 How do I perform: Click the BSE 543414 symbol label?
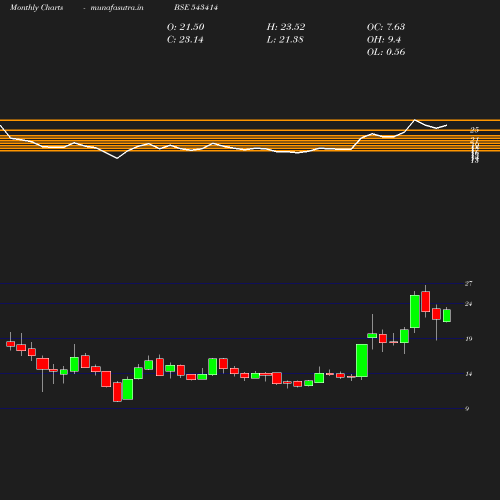(x=196, y=7)
